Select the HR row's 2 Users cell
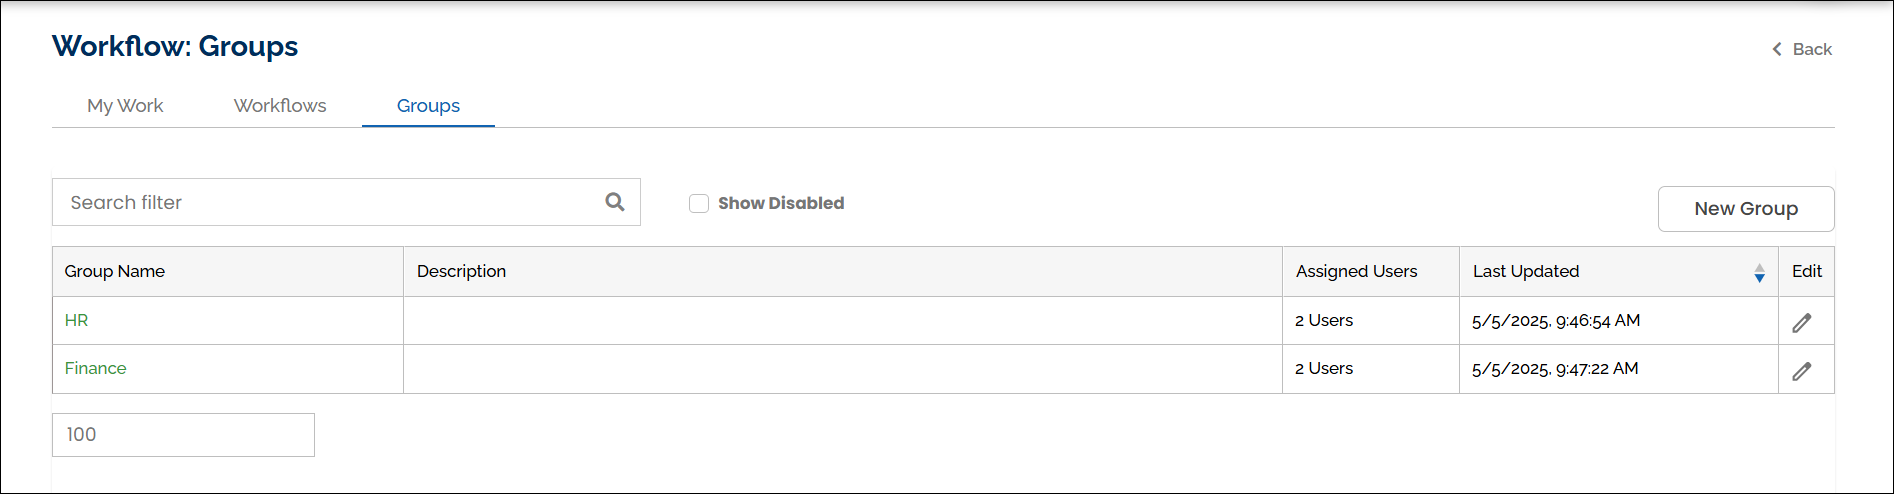This screenshot has height=494, width=1894. click(1324, 320)
